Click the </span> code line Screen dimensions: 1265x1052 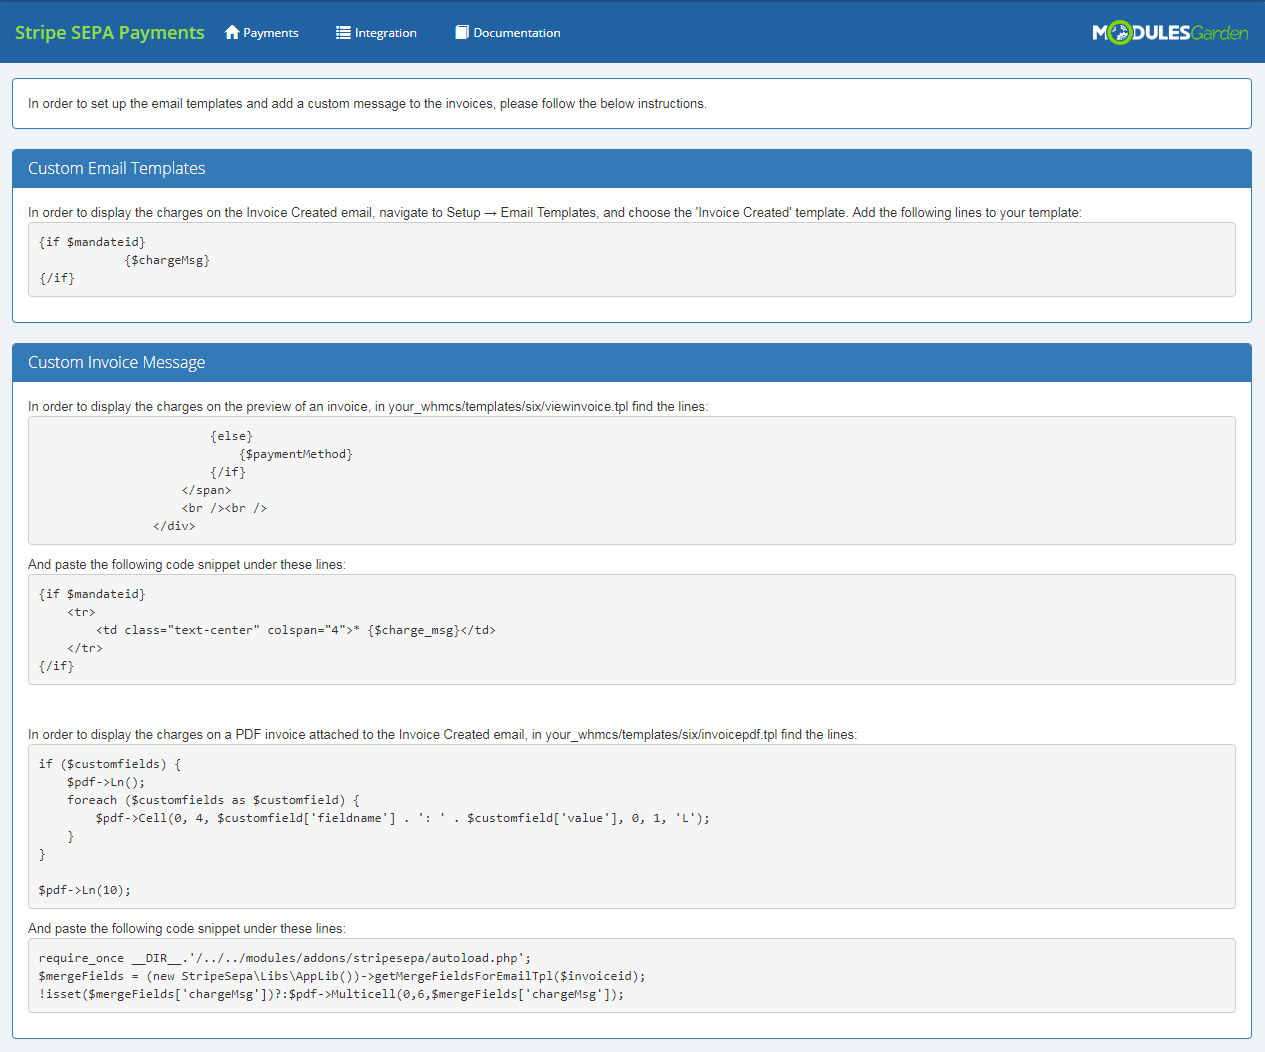206,490
